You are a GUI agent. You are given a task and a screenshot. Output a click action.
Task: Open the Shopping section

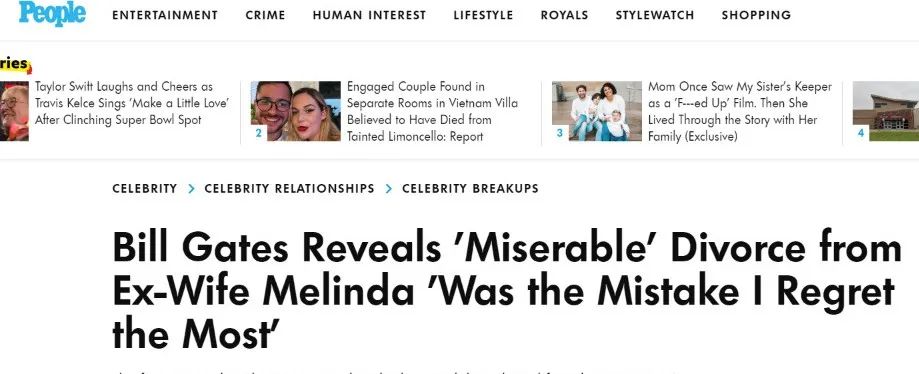click(756, 15)
